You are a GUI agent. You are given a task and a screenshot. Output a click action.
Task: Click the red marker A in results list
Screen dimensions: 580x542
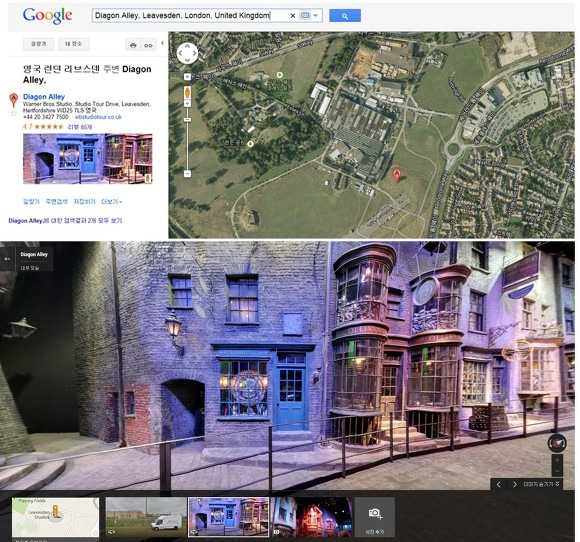click(x=13, y=100)
